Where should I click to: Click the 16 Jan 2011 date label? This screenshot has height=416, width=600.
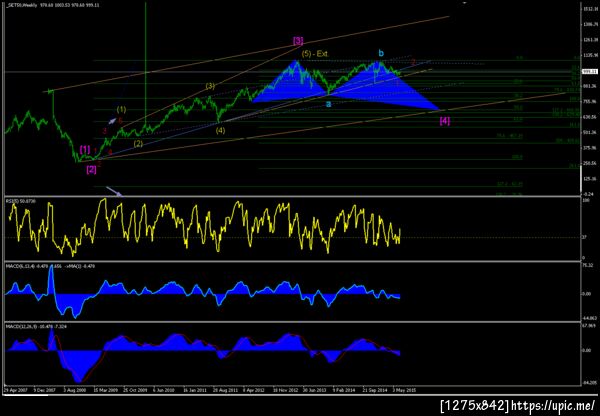(x=195, y=390)
